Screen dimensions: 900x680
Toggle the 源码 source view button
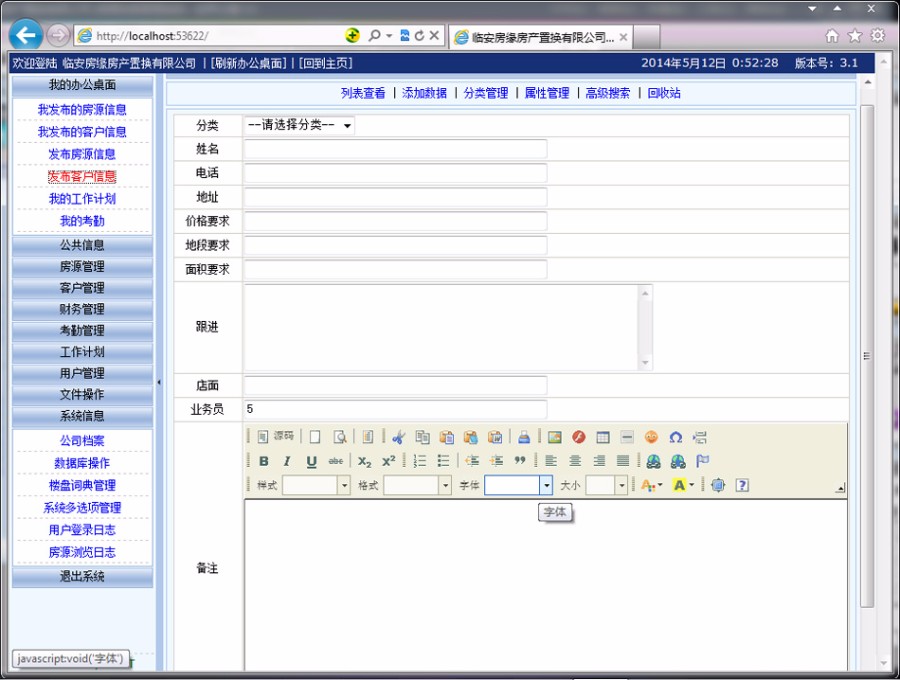click(x=277, y=437)
